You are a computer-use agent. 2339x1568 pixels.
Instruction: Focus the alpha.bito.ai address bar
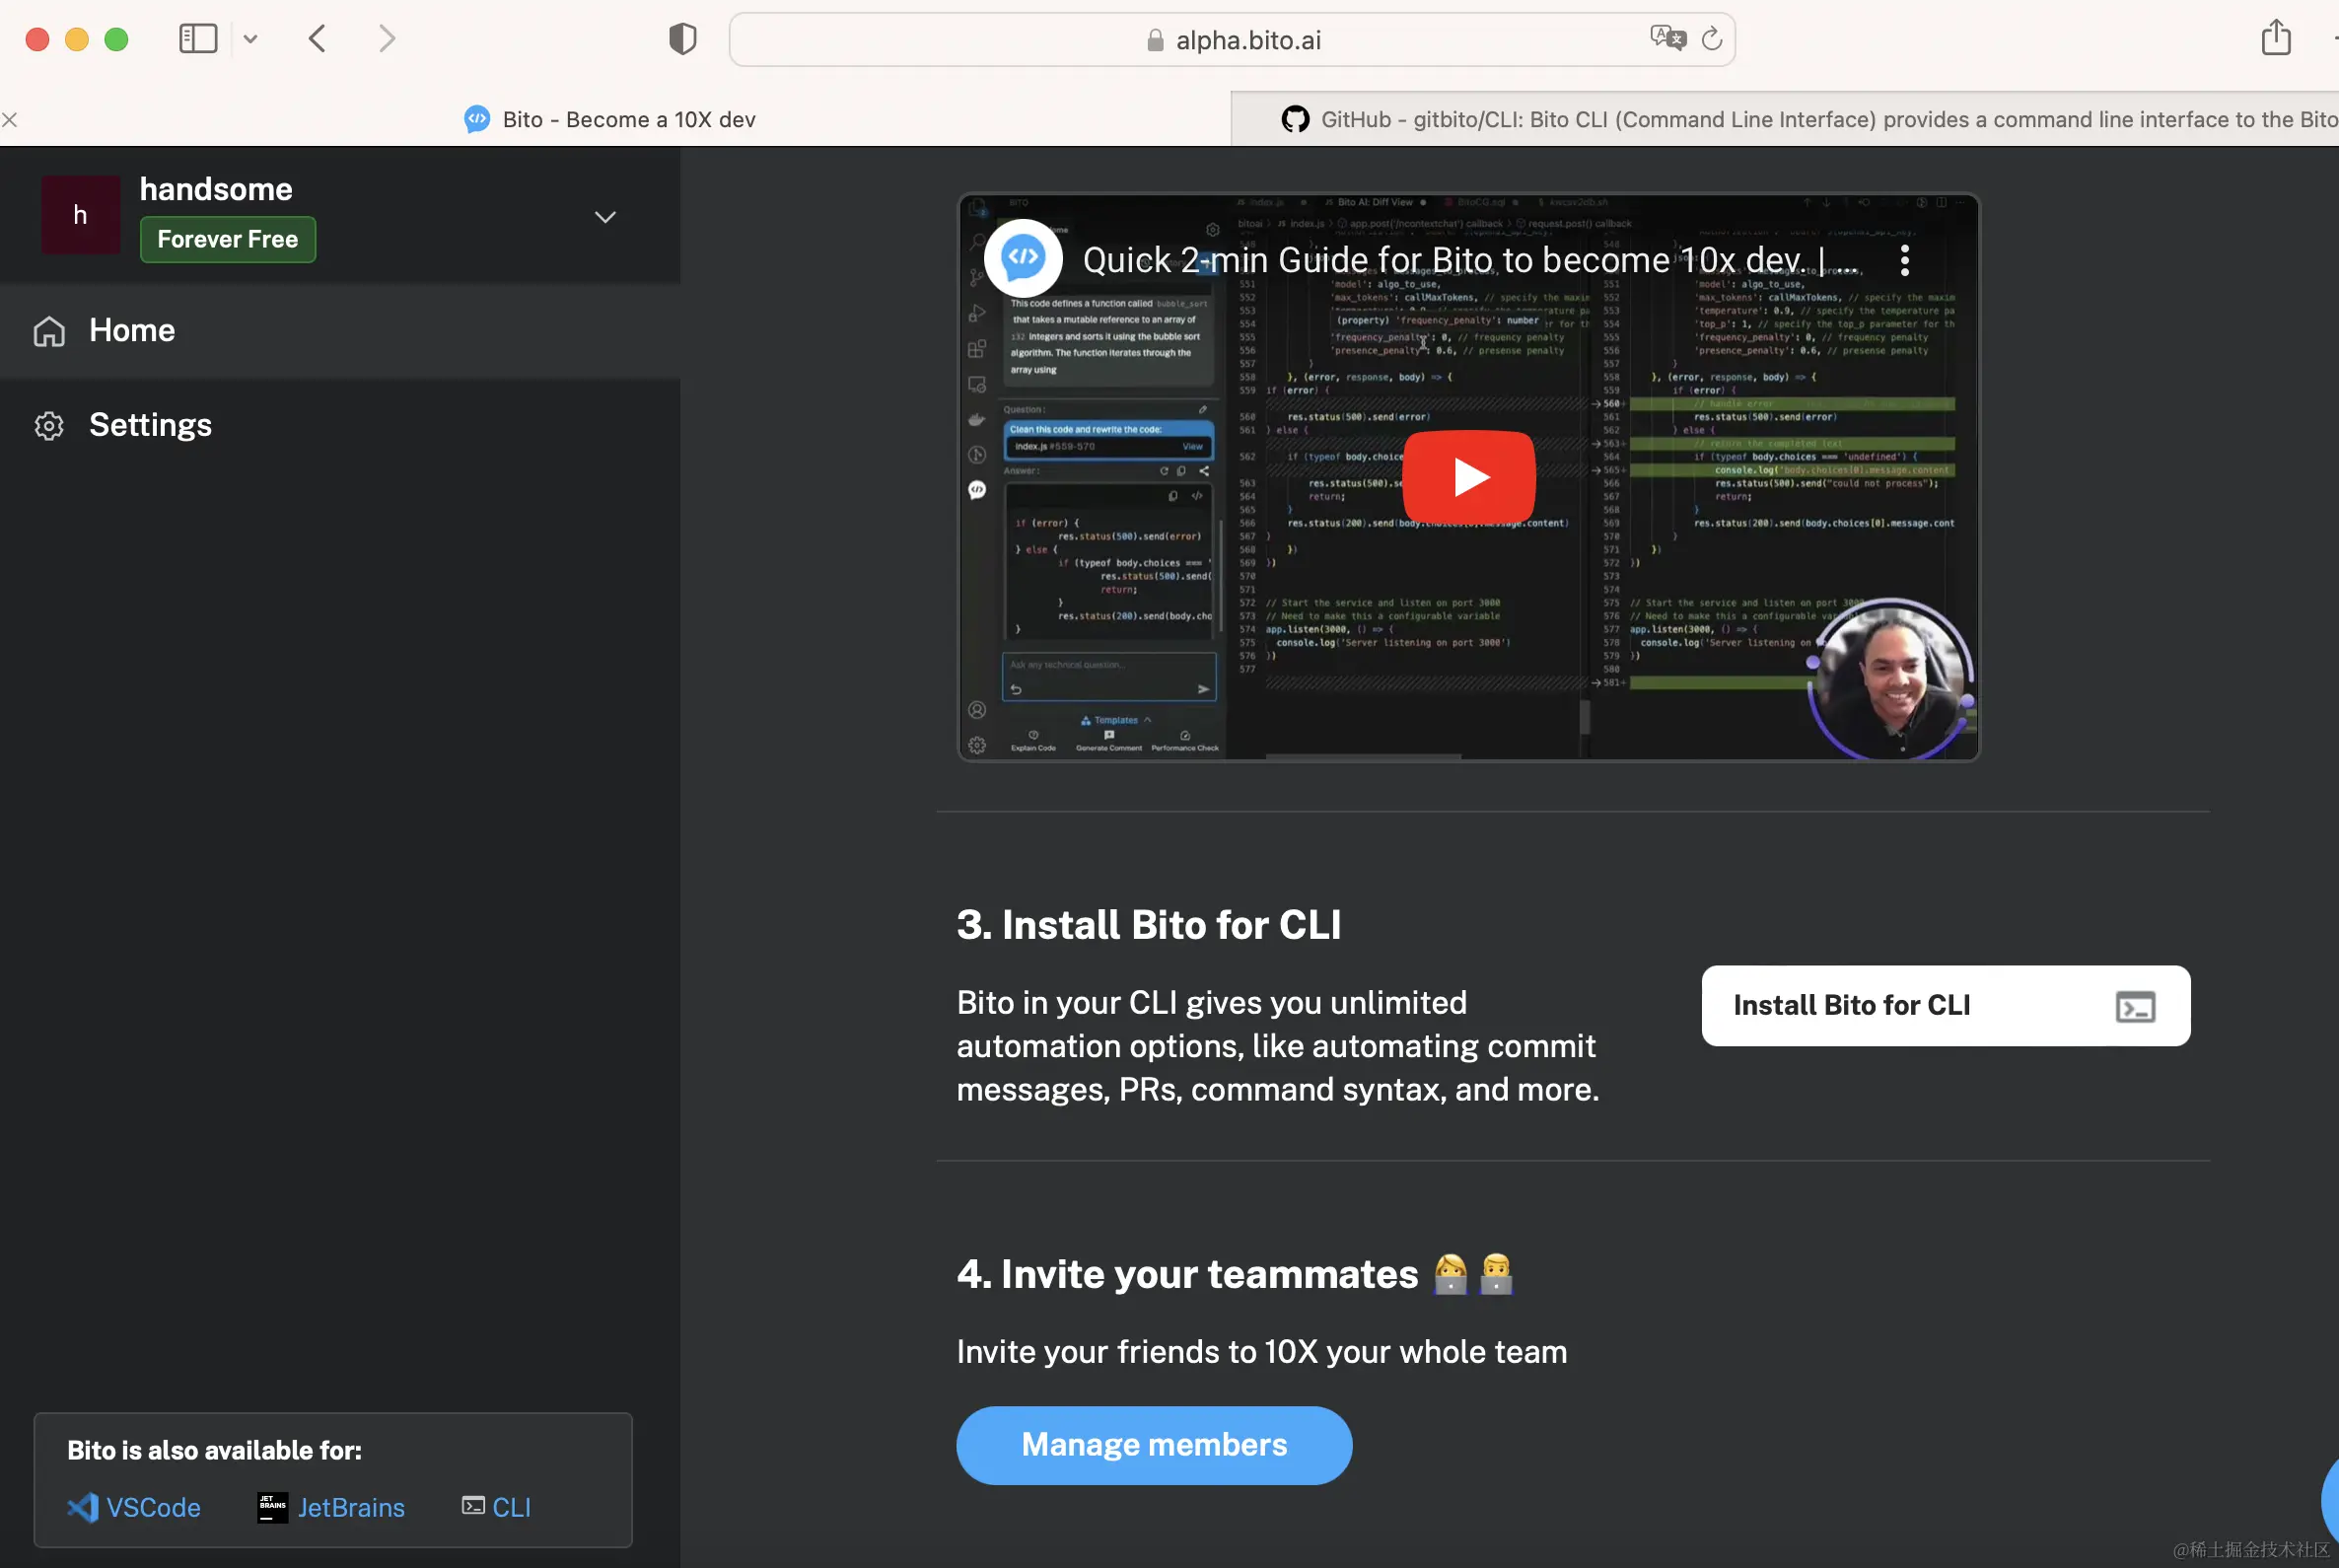[x=1231, y=40]
